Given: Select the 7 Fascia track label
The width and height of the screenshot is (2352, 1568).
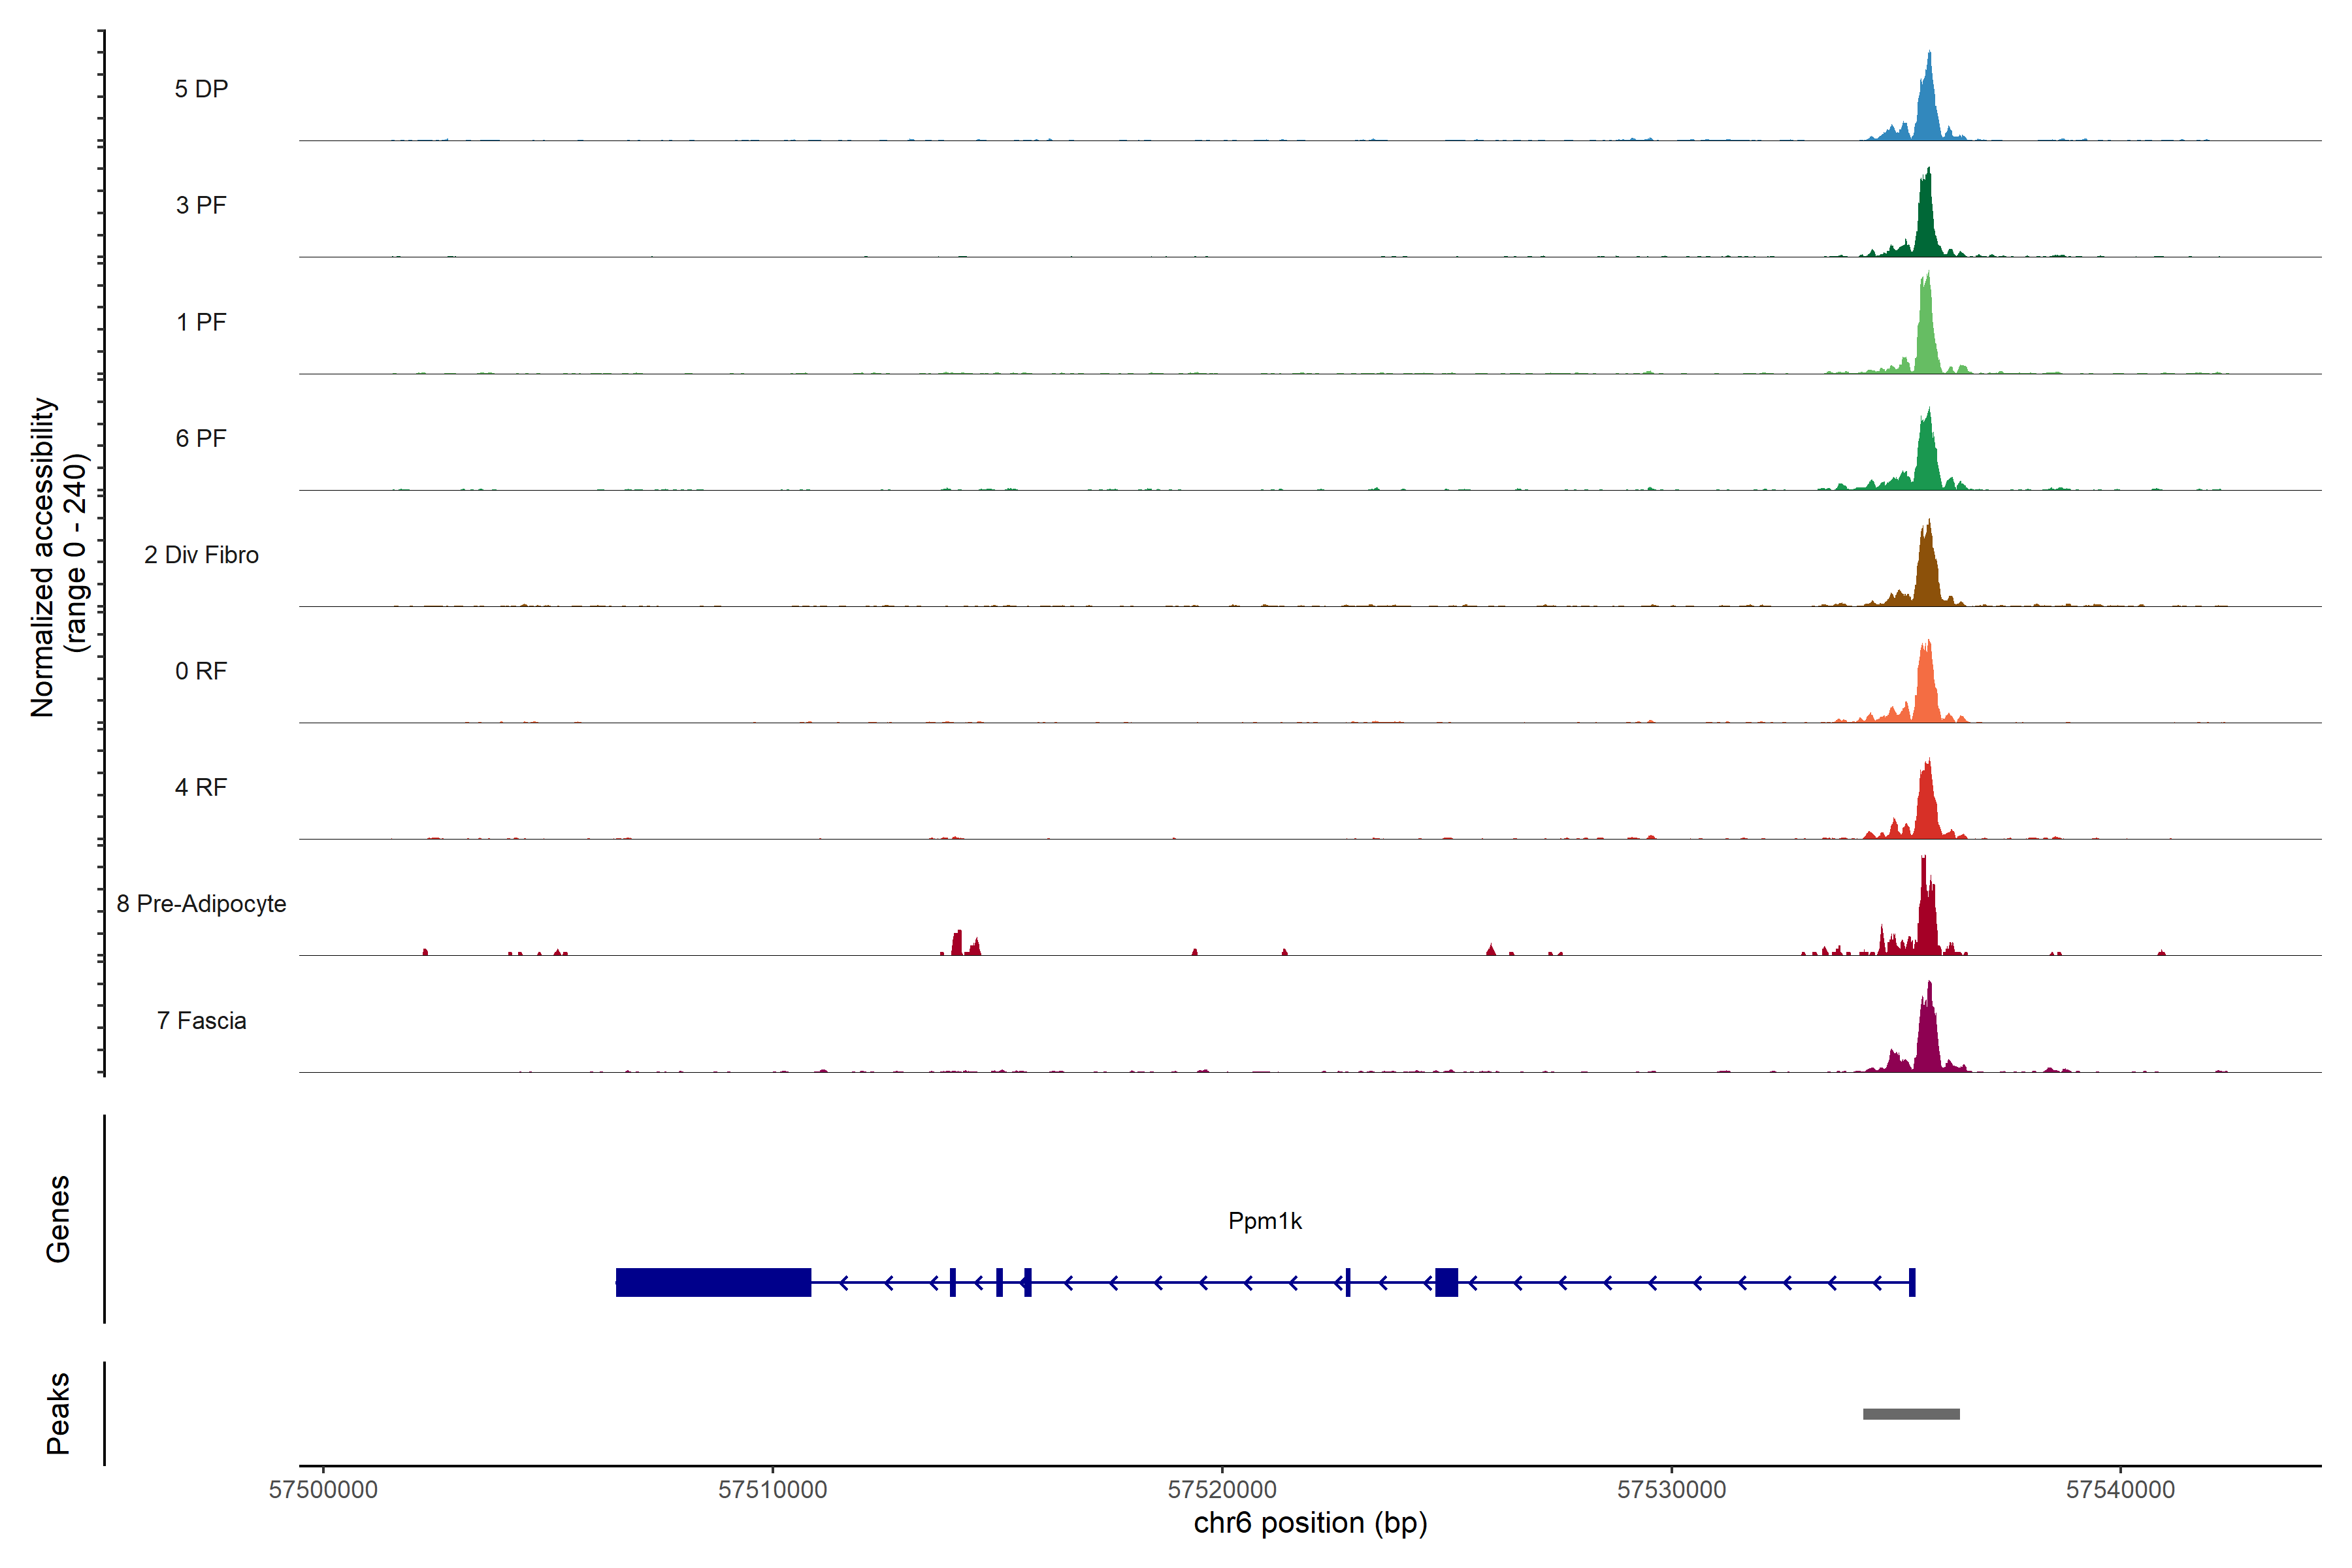Looking at the screenshot, I should (x=201, y=1020).
